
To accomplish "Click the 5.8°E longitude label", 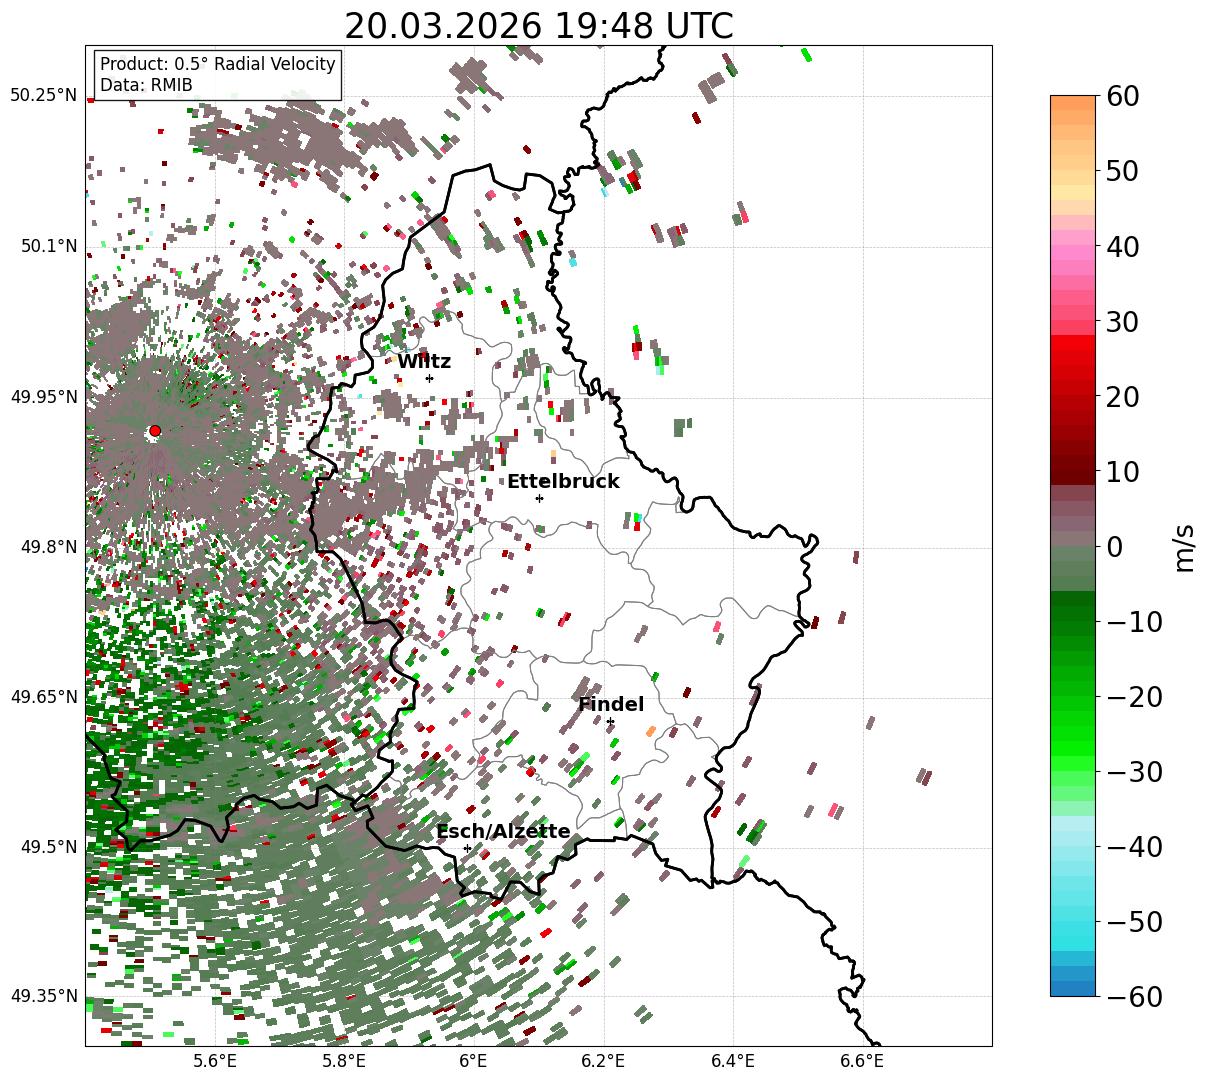I will point(344,1060).
